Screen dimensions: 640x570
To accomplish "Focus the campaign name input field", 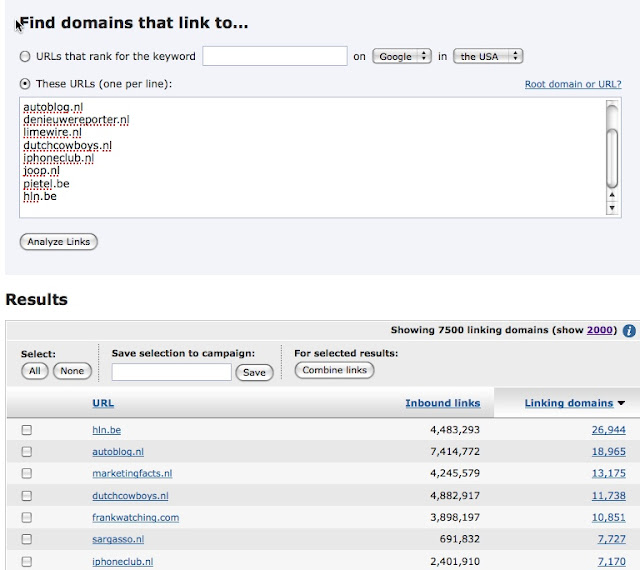I will coord(171,372).
